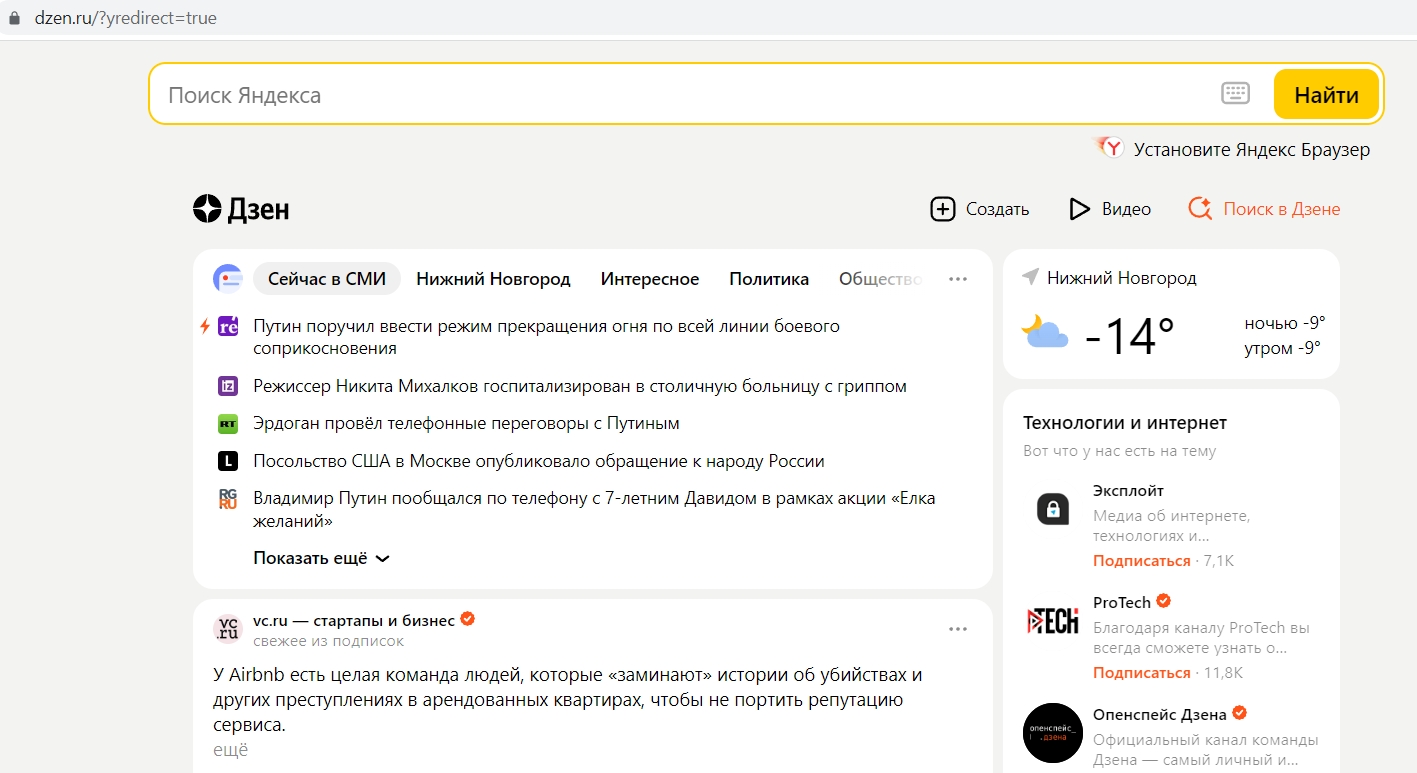
Task: Click the RT source icon beside Эрдоган headline
Action: [228, 423]
